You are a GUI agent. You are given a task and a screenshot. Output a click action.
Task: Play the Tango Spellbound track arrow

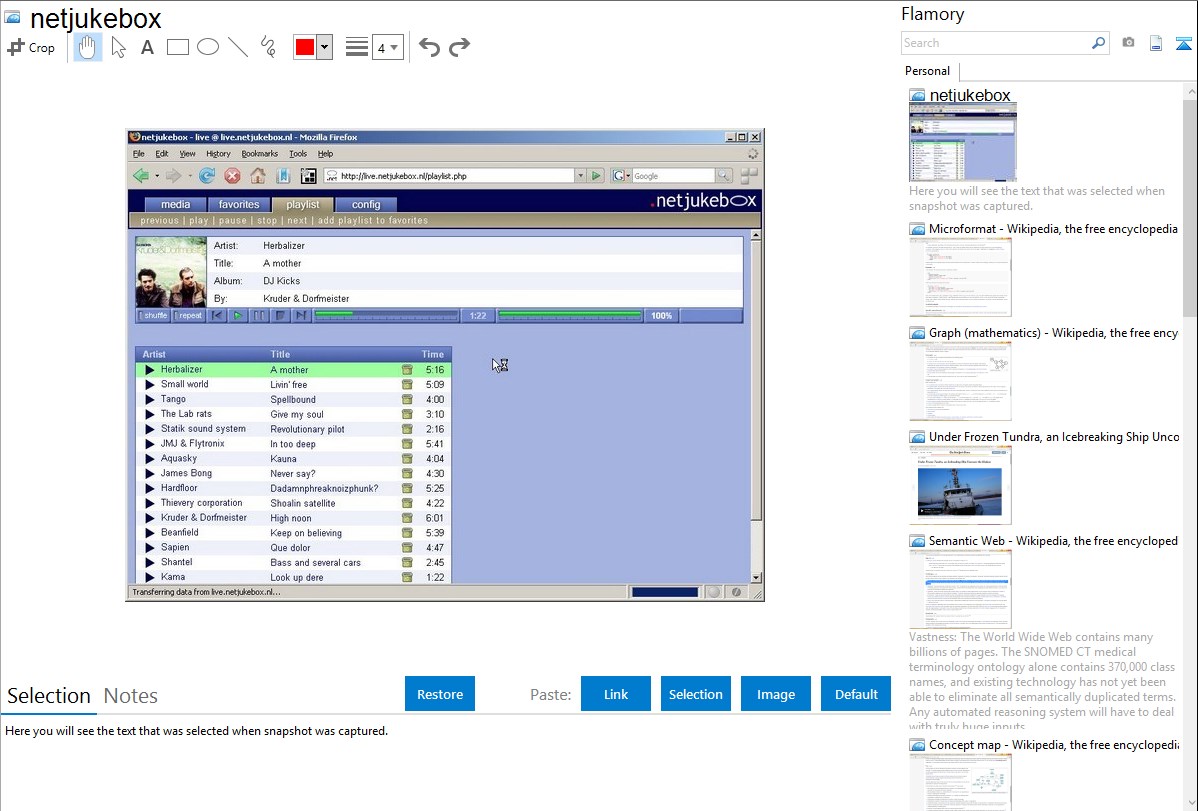(x=150, y=399)
